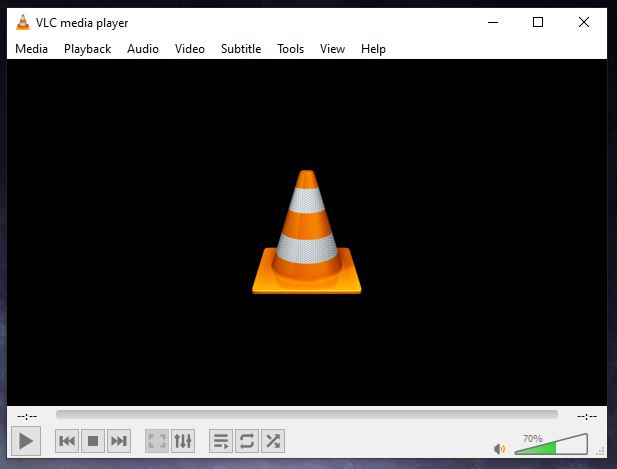Toggle the playlist view

221,441
